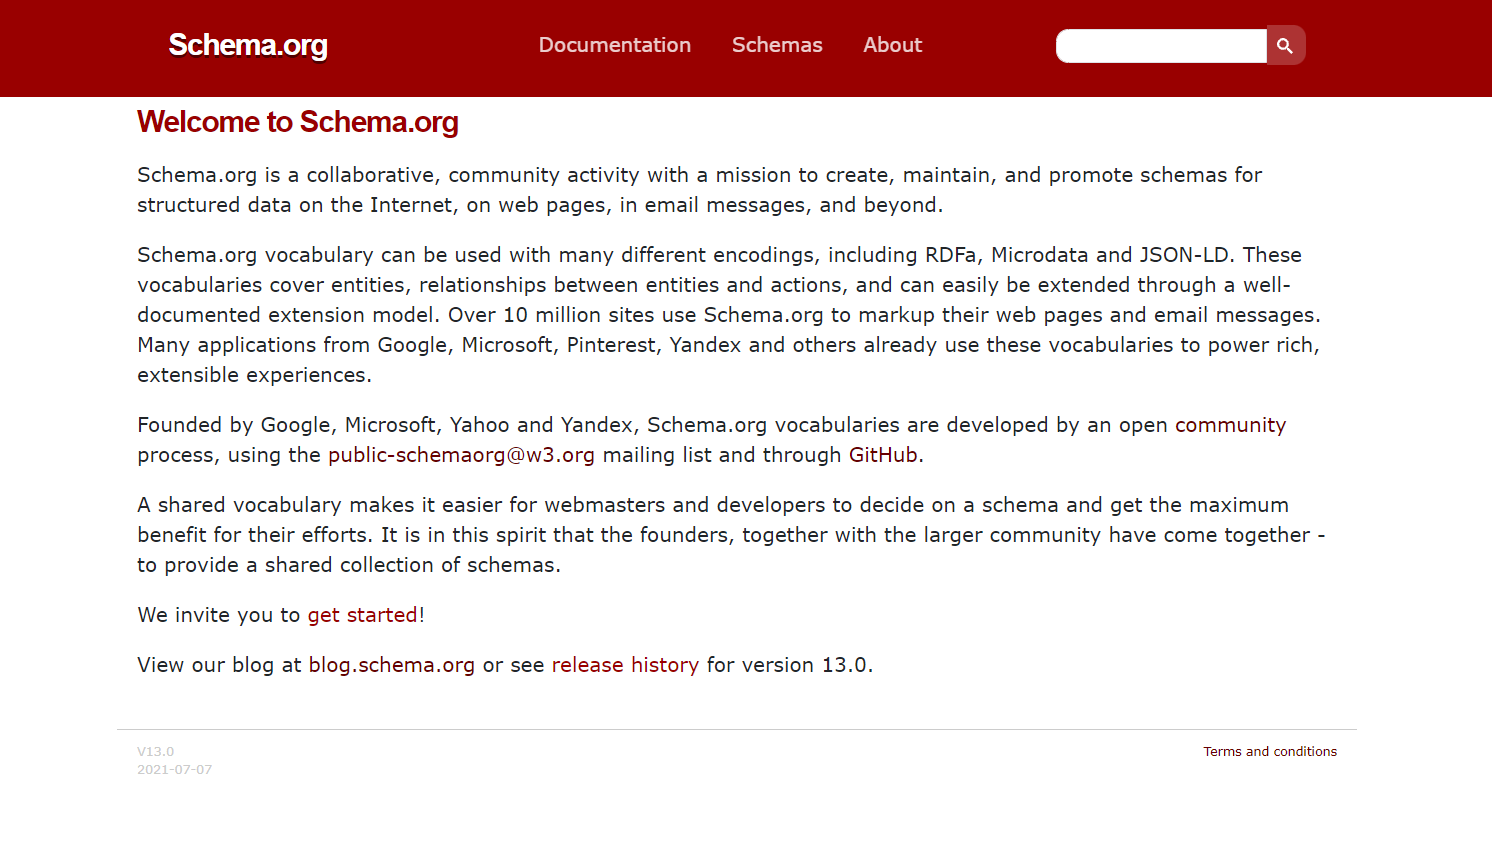This screenshot has height=842, width=1492.
Task: Focus the search input field
Action: (x=1162, y=46)
